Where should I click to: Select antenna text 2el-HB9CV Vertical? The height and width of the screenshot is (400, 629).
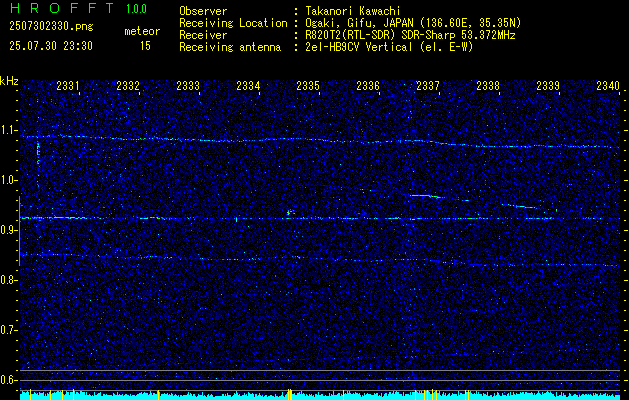point(359,47)
